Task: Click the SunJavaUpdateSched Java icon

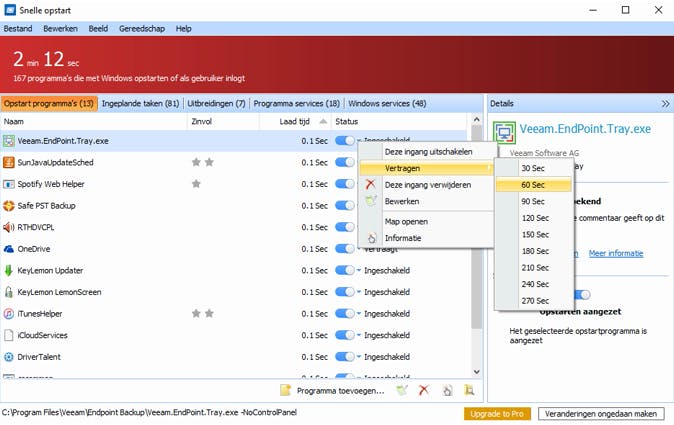Action: pyautogui.click(x=9, y=162)
